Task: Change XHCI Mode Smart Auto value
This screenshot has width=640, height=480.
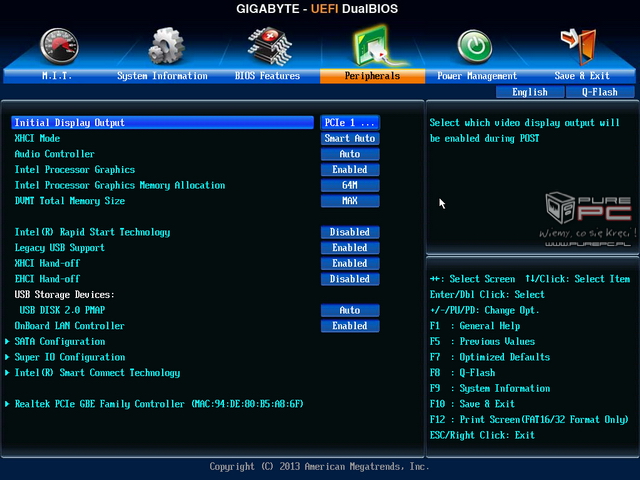Action: (350, 138)
